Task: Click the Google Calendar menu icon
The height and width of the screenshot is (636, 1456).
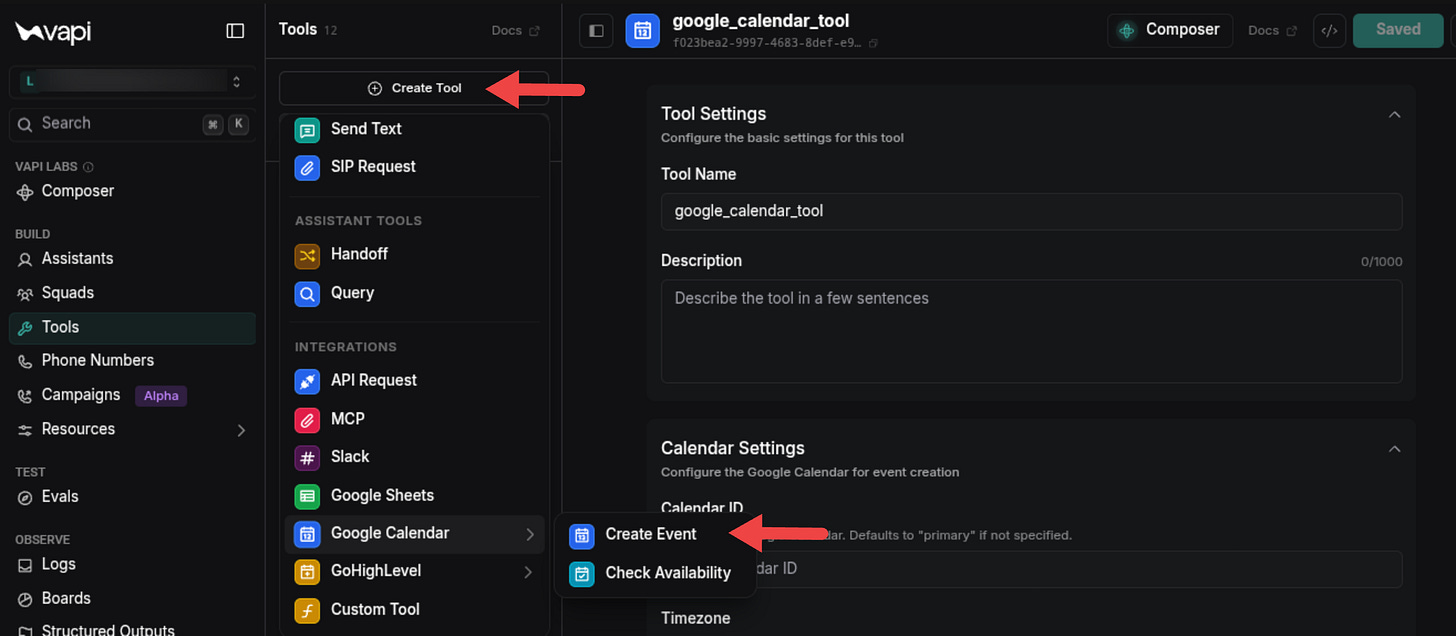Action: (x=307, y=534)
